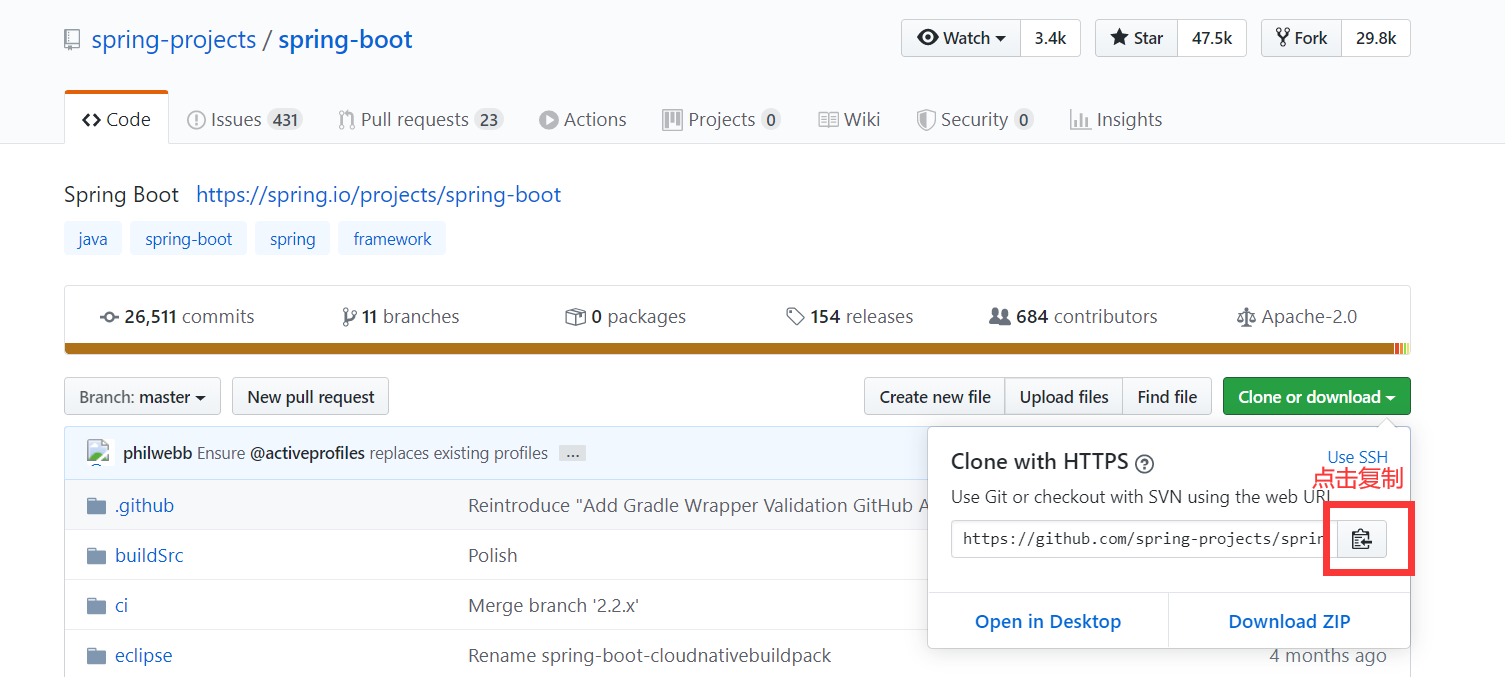1505x677 pixels.
Task: Click the .github folder icon
Action: [x=96, y=506]
